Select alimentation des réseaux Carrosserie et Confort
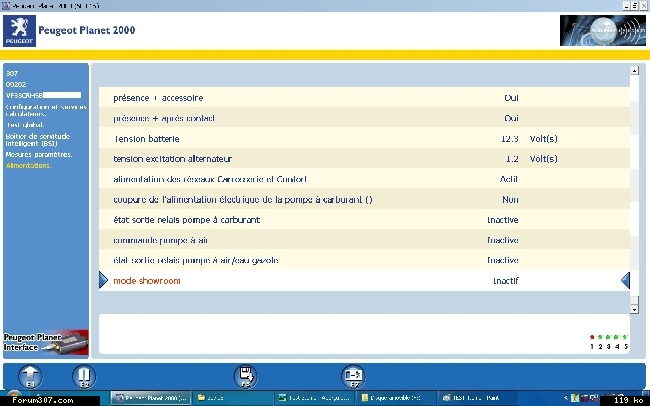The image size is (650, 406). (x=364, y=179)
